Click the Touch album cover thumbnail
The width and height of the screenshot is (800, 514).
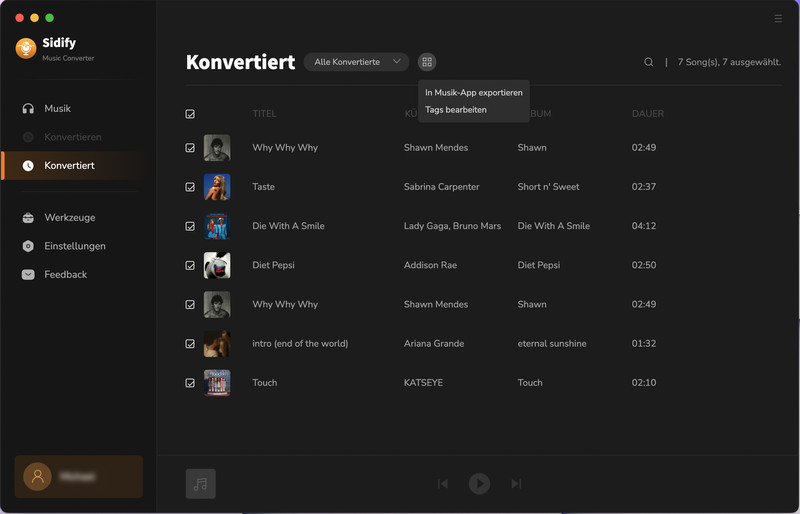(217, 383)
